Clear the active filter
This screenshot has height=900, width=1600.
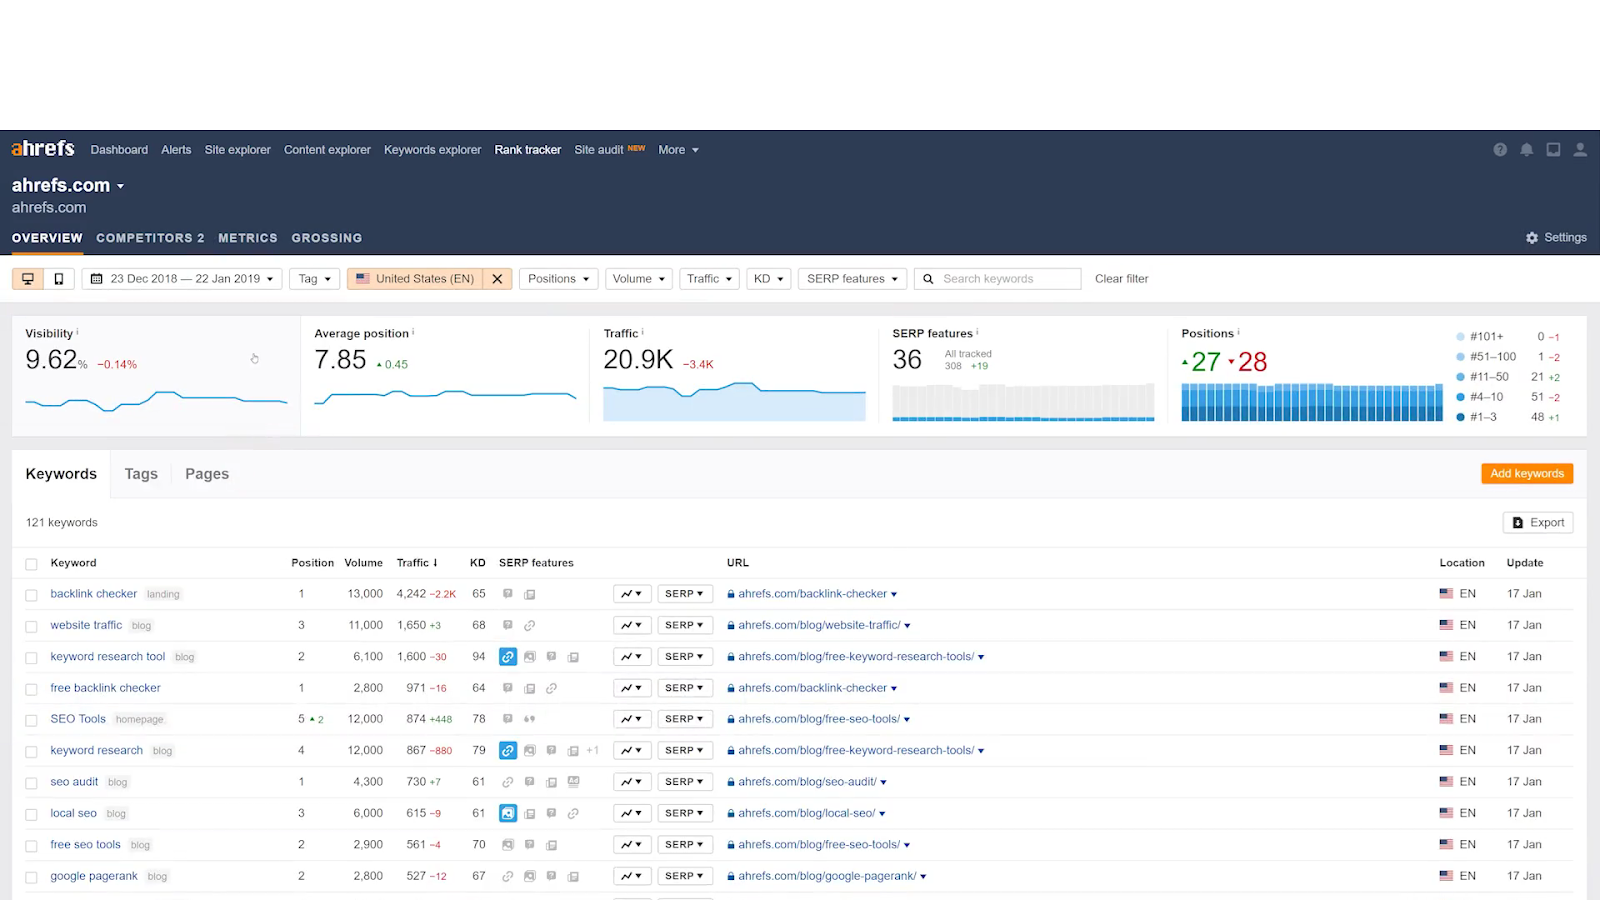tap(1122, 279)
